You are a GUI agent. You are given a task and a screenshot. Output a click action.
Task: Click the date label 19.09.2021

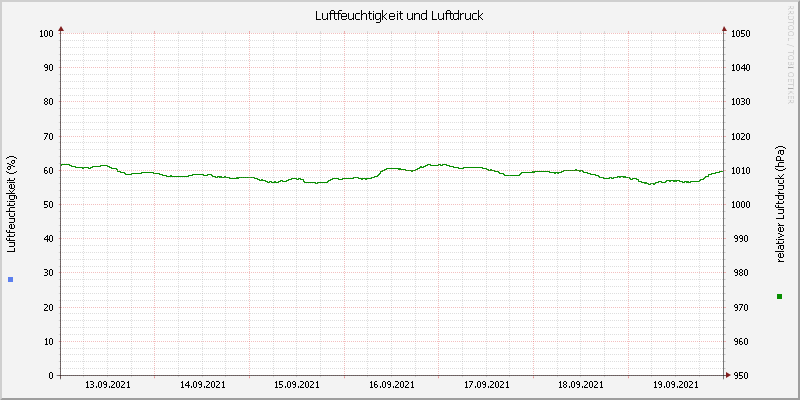676,385
